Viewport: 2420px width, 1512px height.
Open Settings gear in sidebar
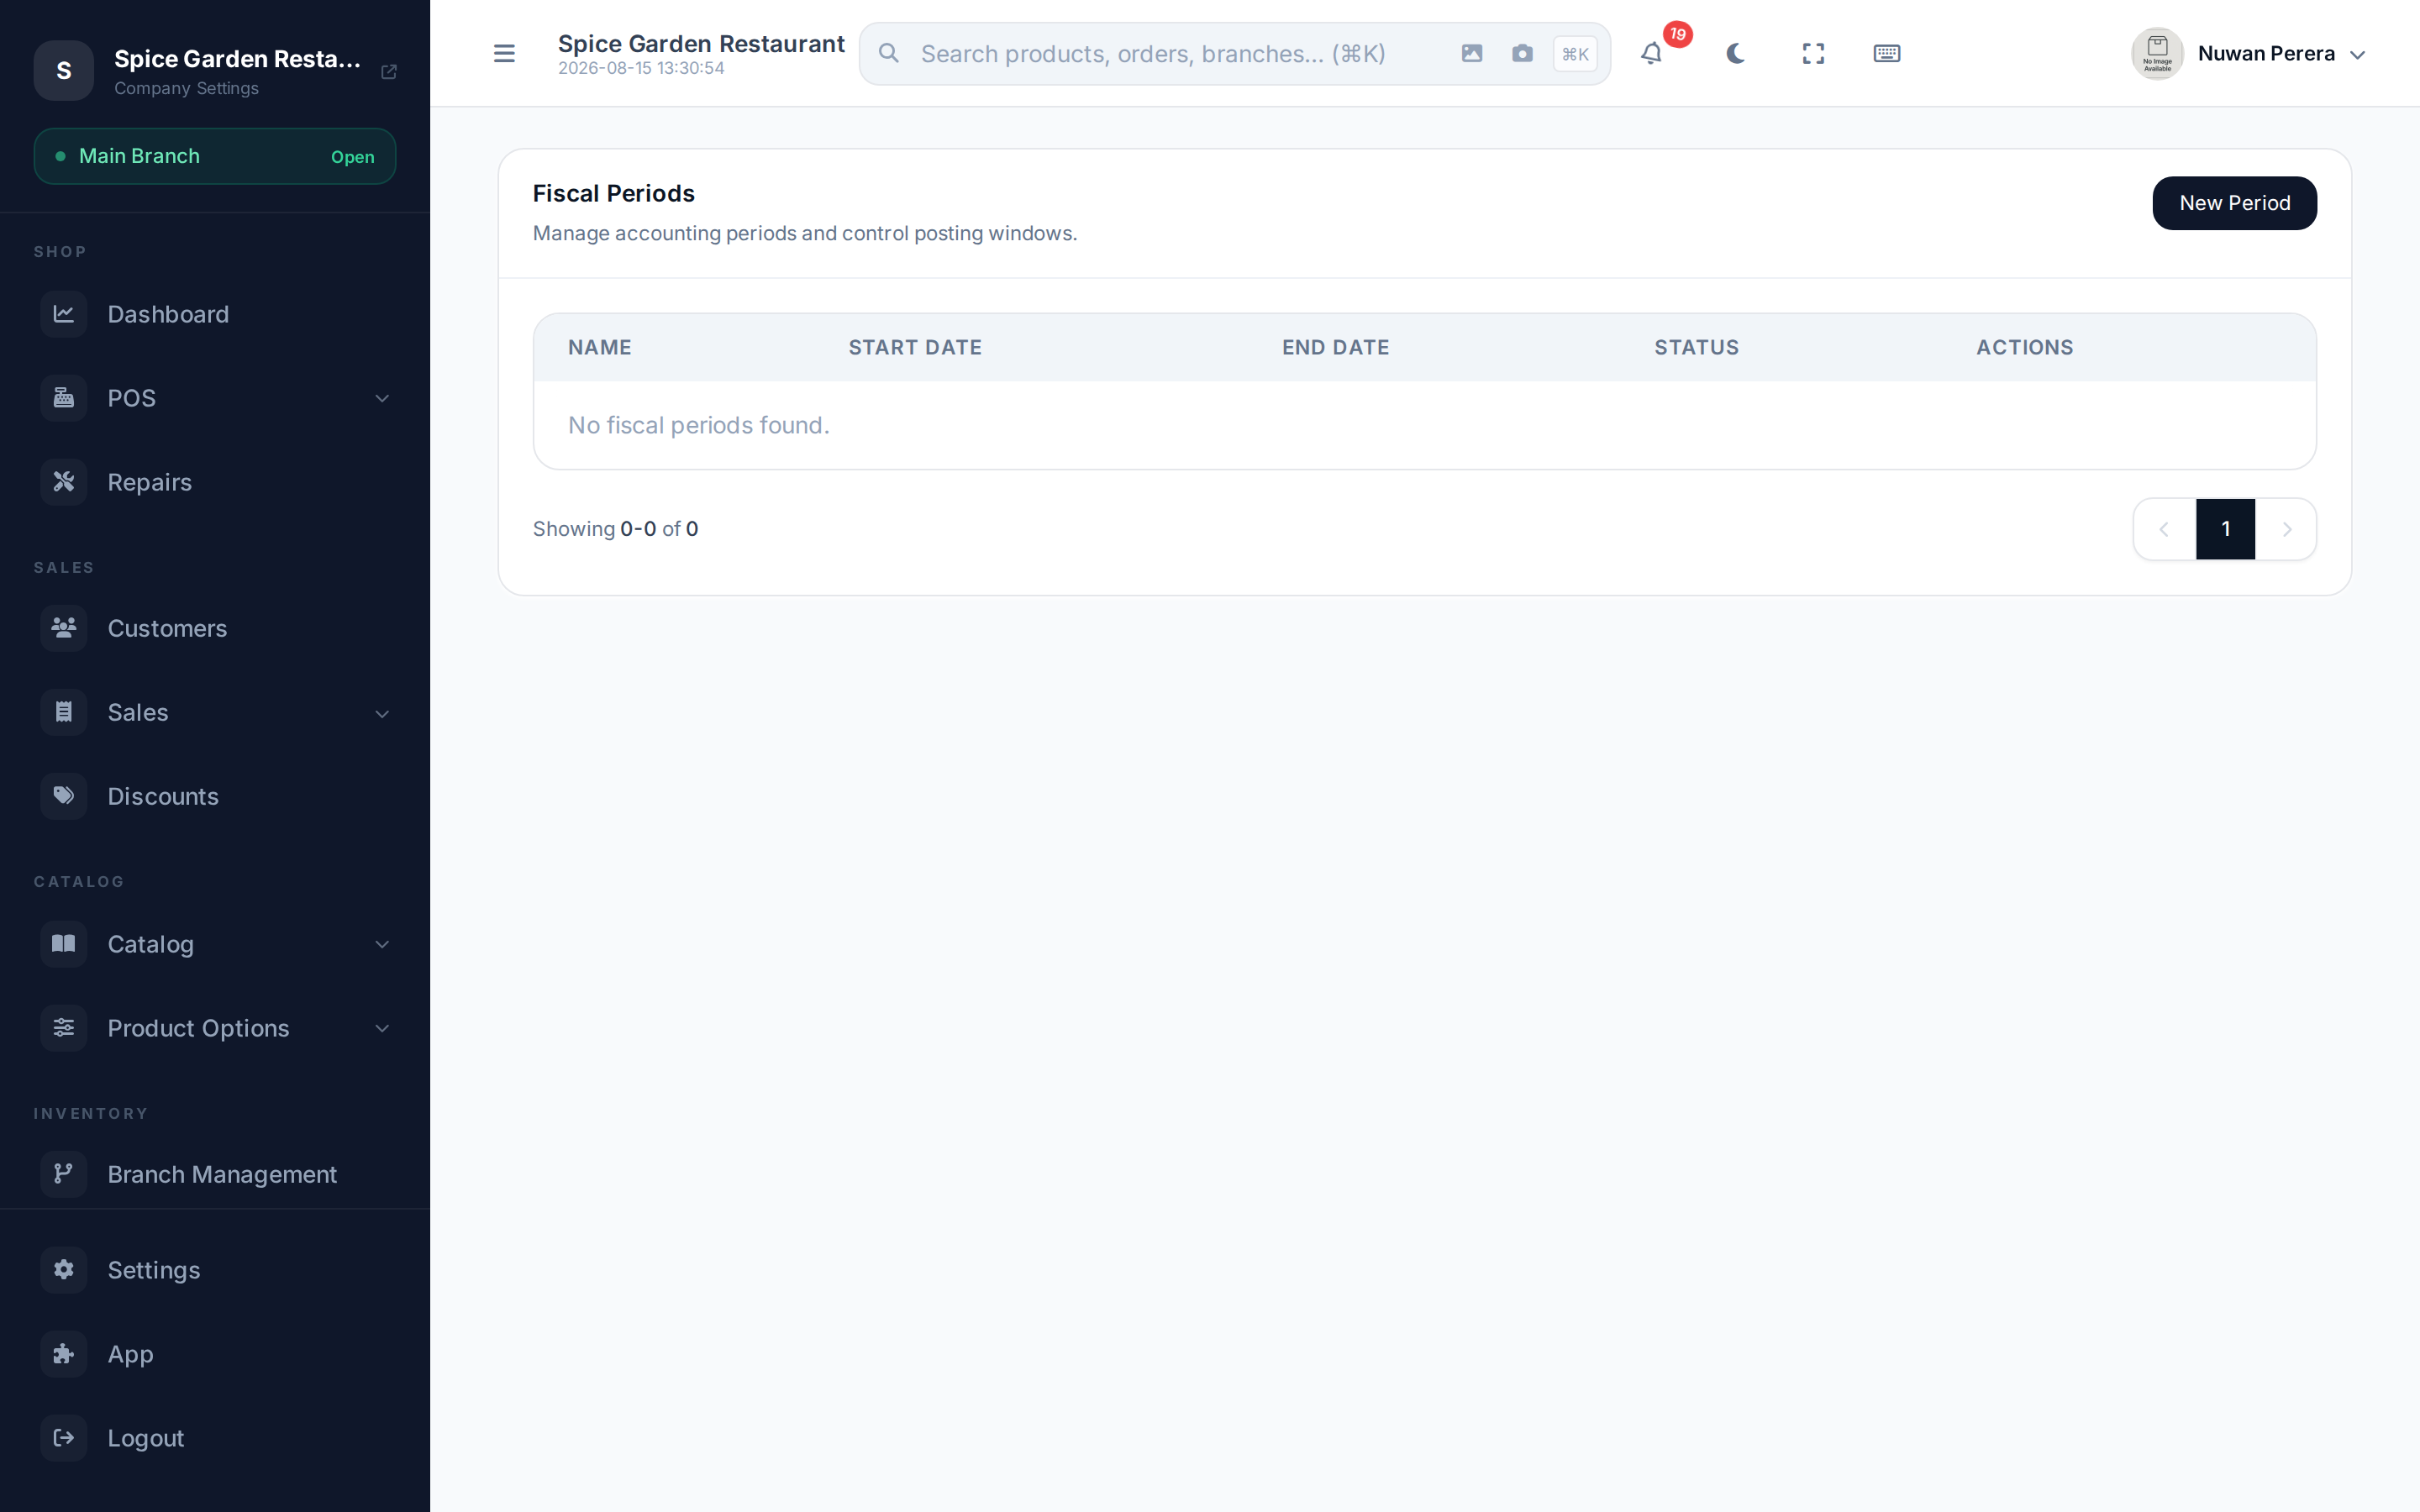[x=215, y=1270]
